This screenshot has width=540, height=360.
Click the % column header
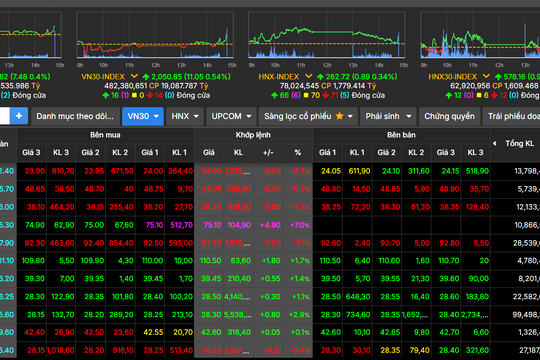pos(298,152)
